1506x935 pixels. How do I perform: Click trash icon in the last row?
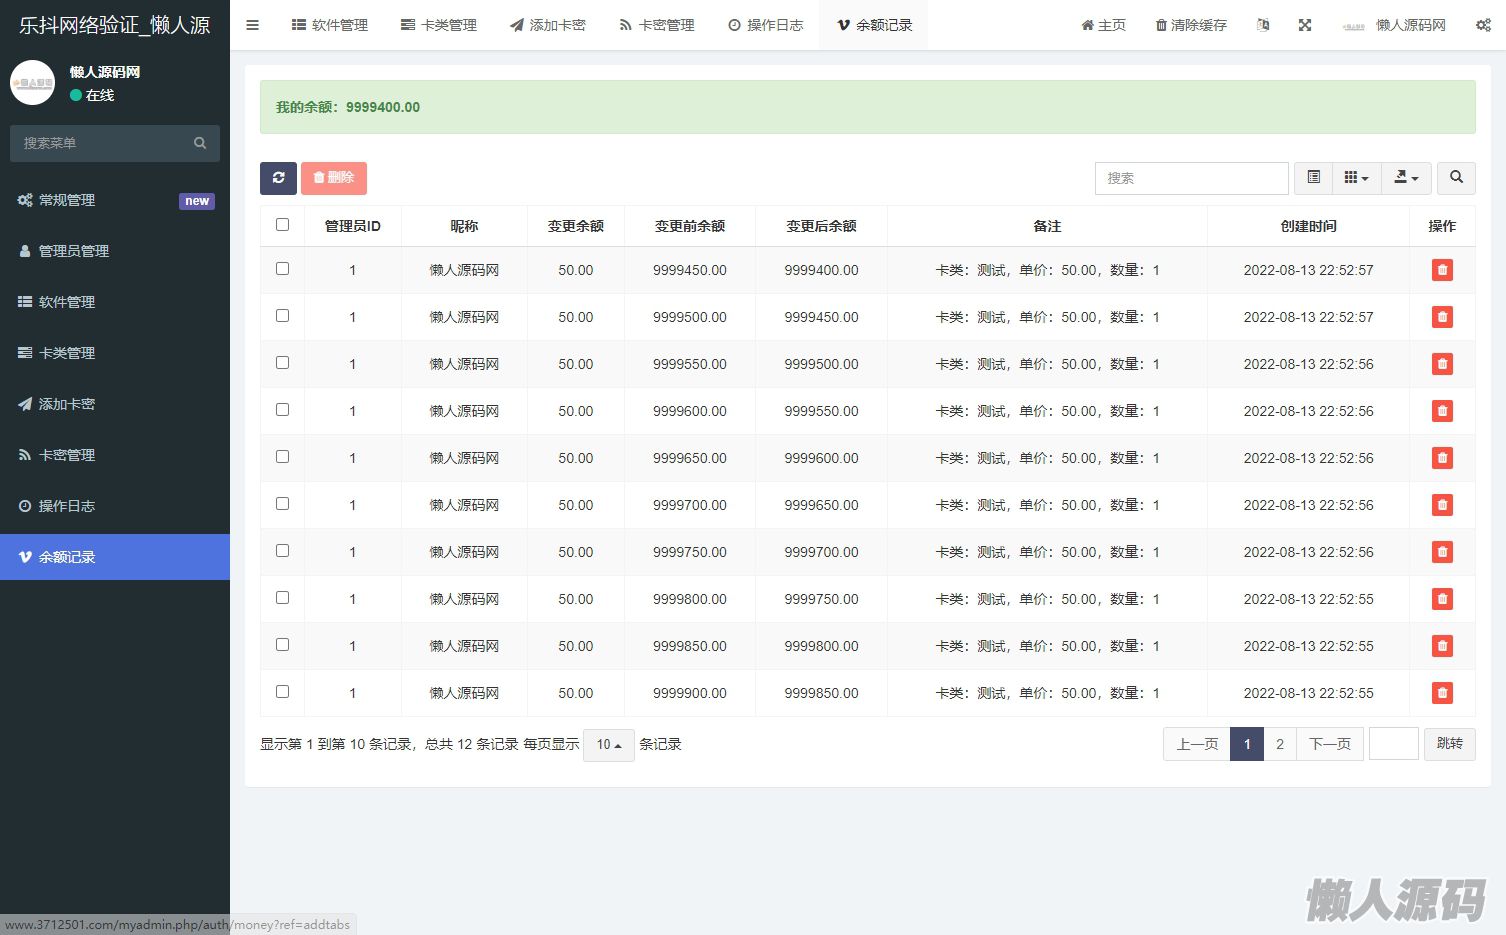[x=1441, y=693]
